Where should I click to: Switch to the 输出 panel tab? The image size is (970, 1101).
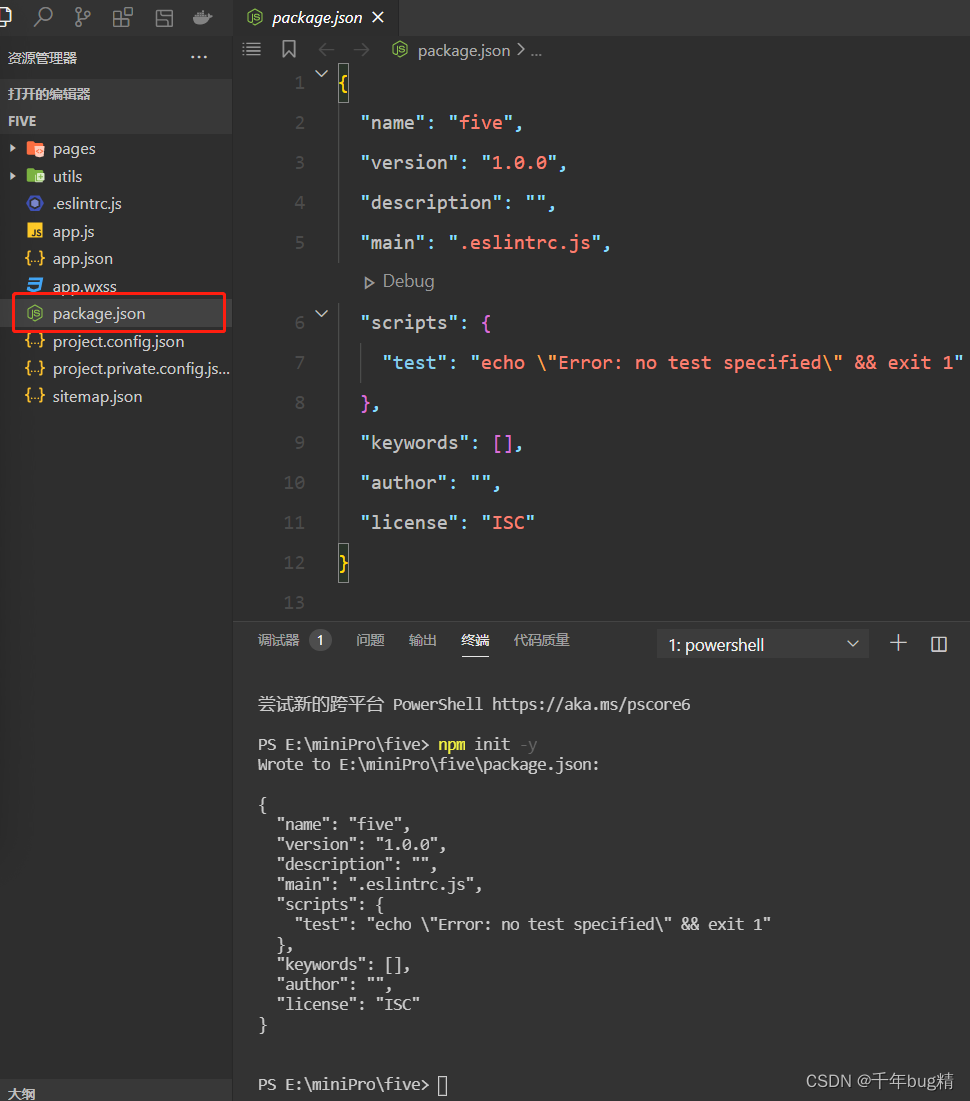point(422,640)
